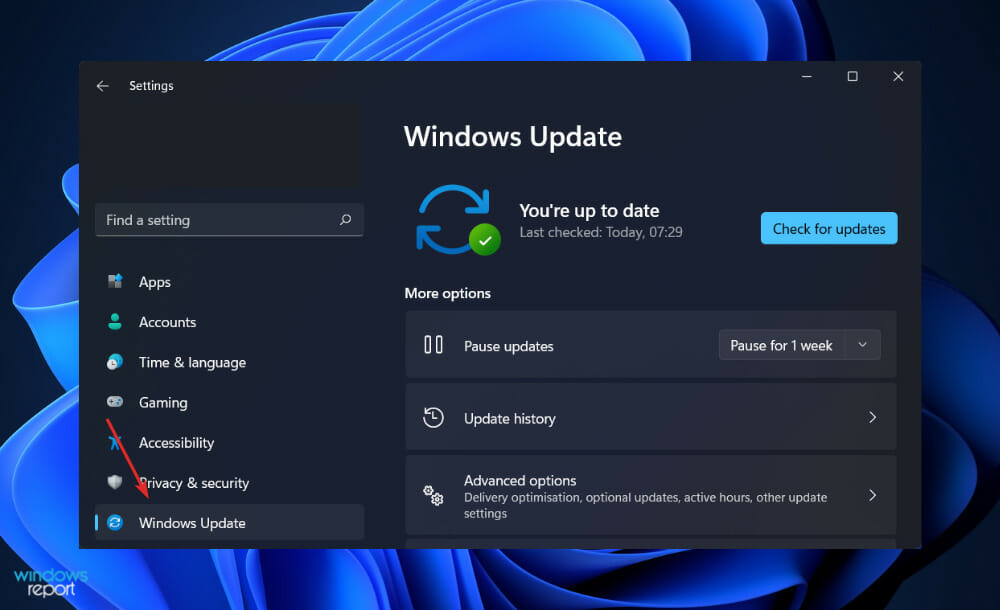Click the Pause for 1 week button

pyautogui.click(x=781, y=345)
